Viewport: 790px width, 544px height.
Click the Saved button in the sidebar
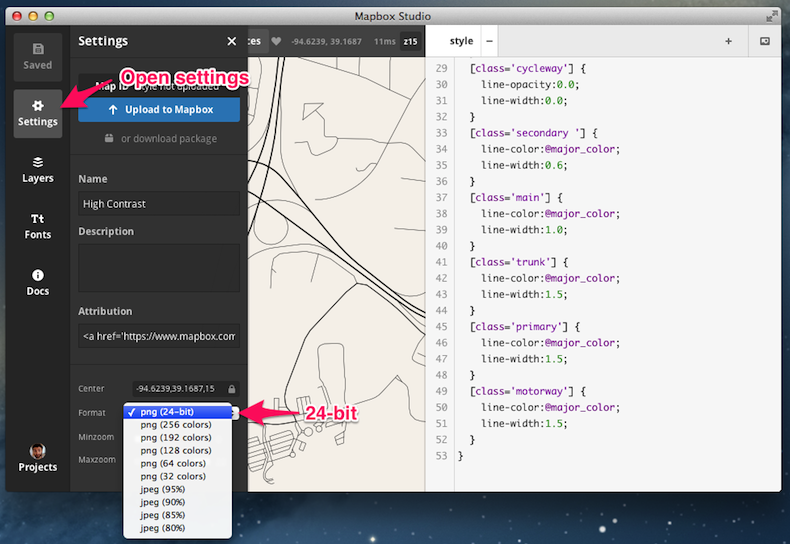38,57
